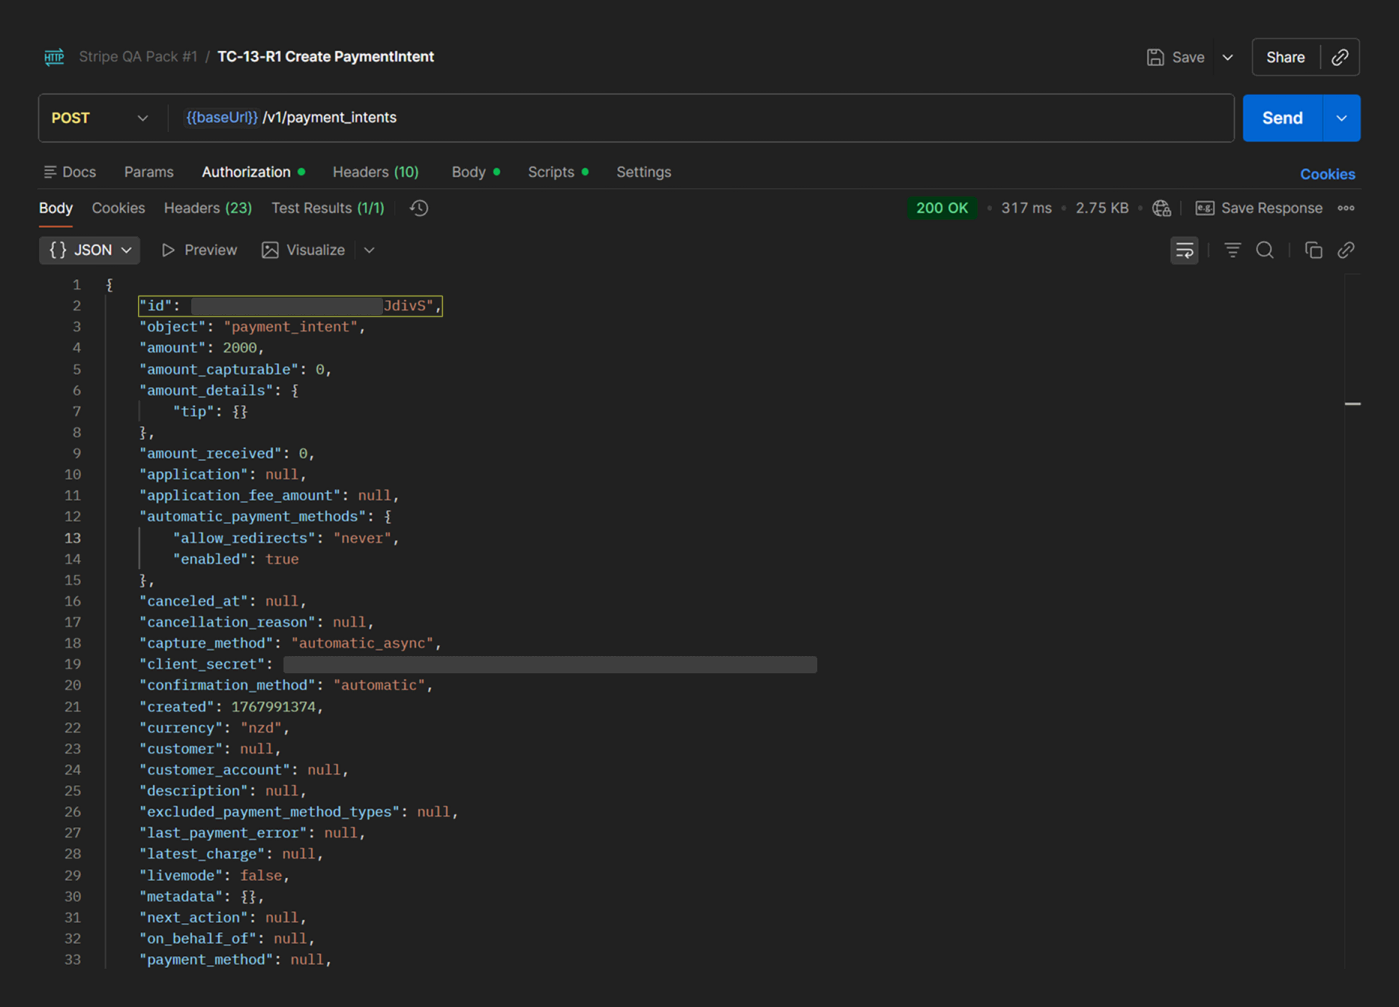Click the network globe icon
The height and width of the screenshot is (1007, 1399).
coord(1161,208)
